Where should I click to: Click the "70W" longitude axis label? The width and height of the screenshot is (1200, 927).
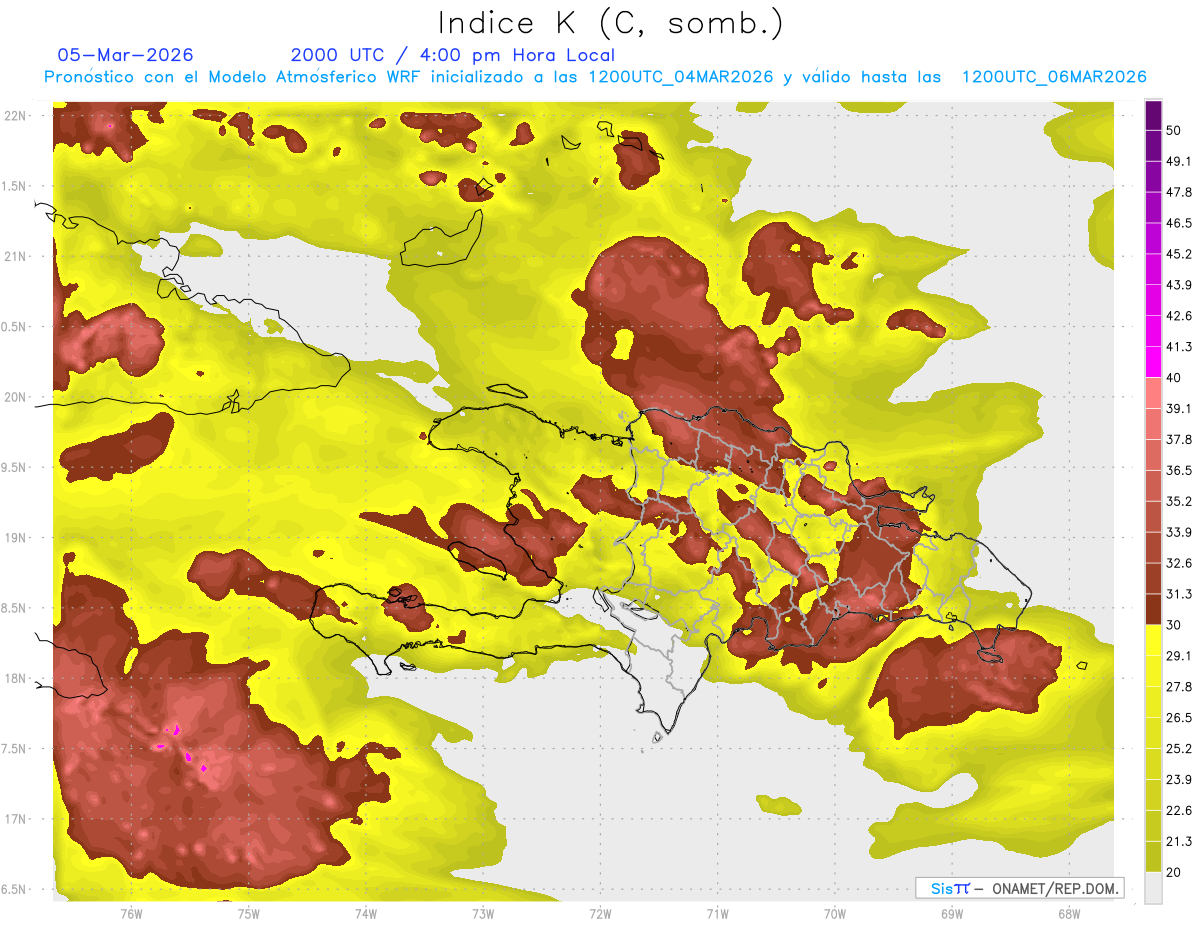tap(835, 913)
